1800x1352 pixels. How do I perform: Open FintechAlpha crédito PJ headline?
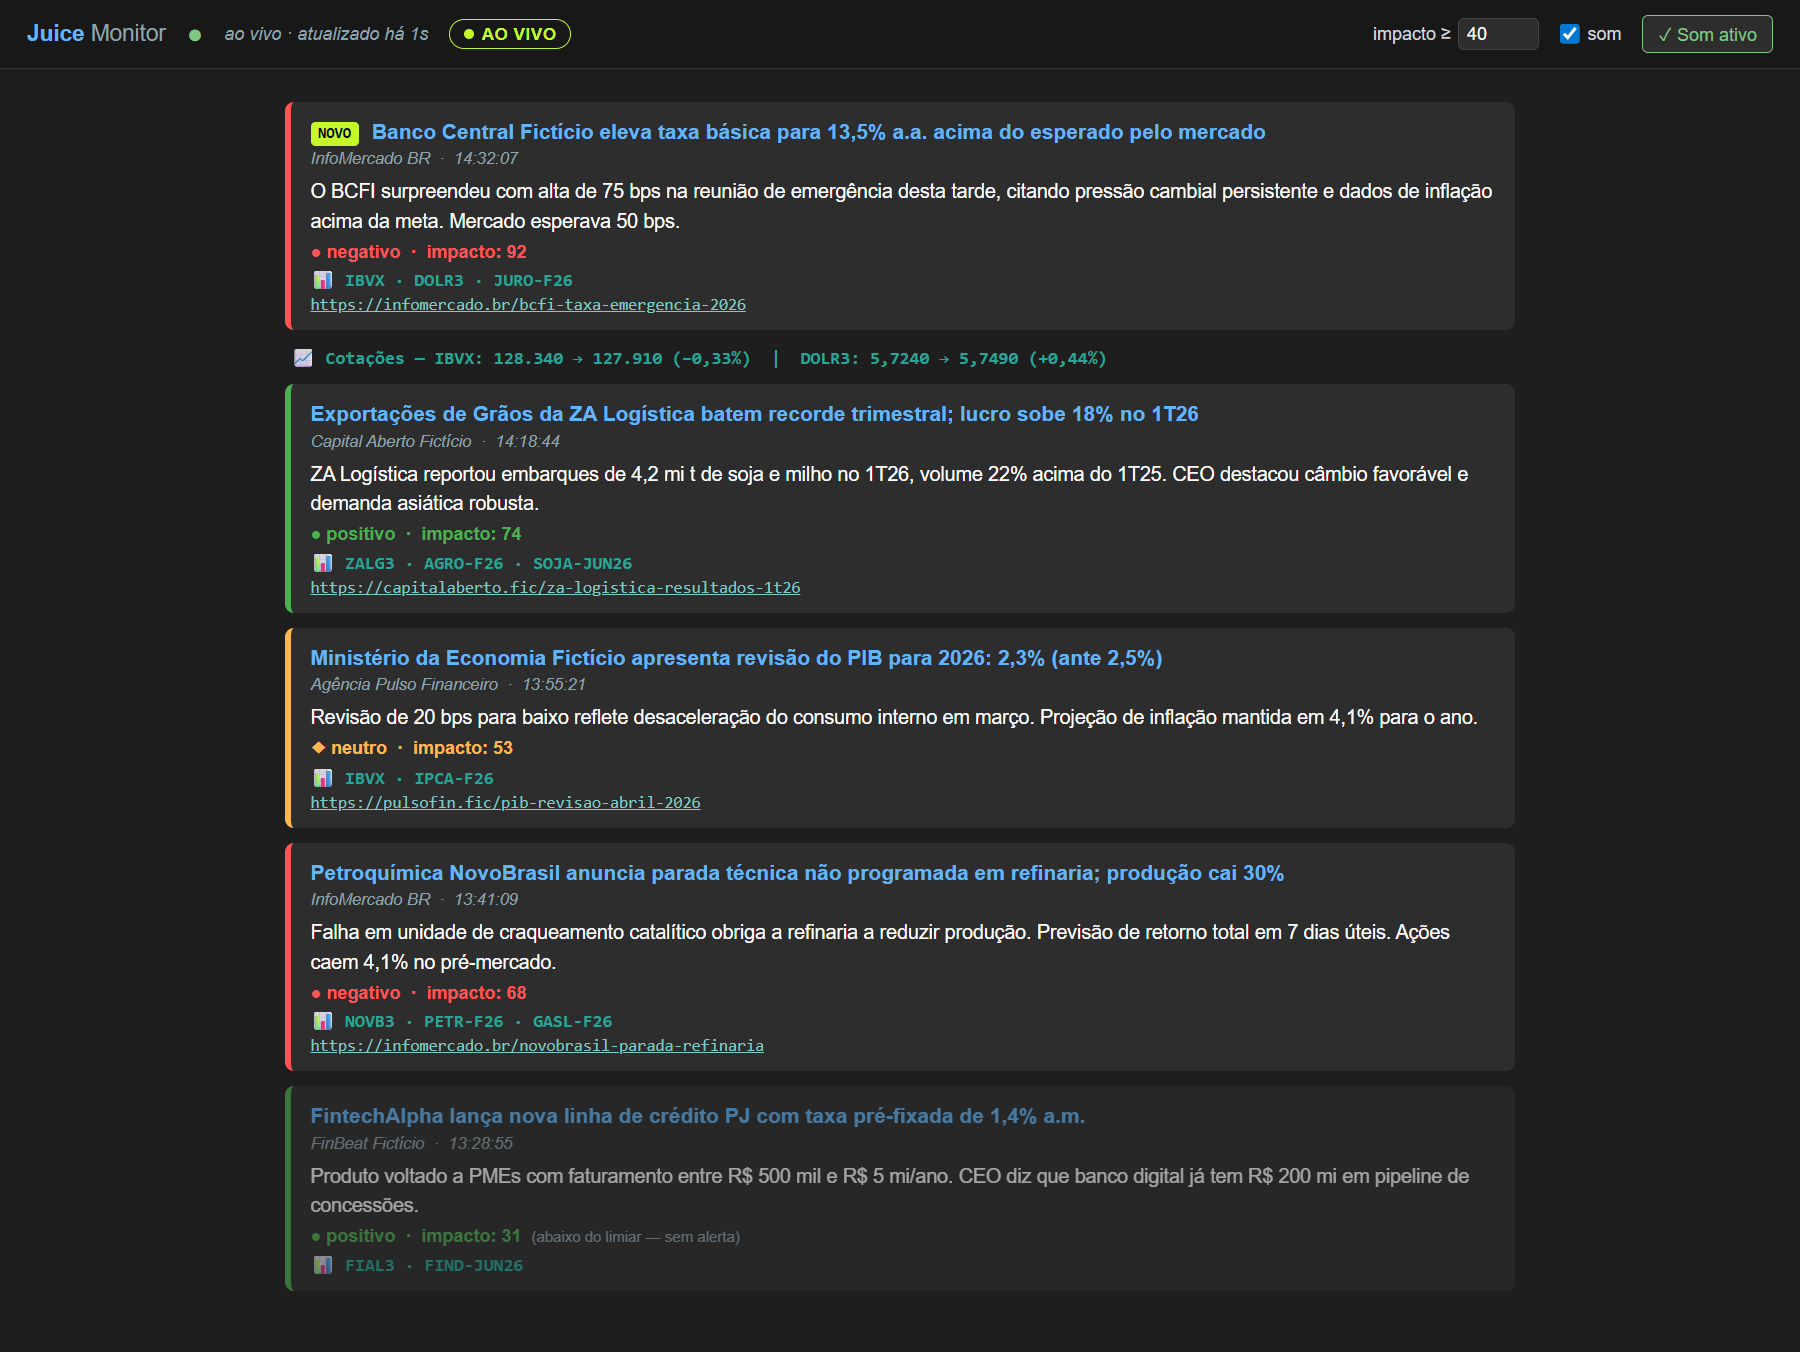(x=698, y=1116)
